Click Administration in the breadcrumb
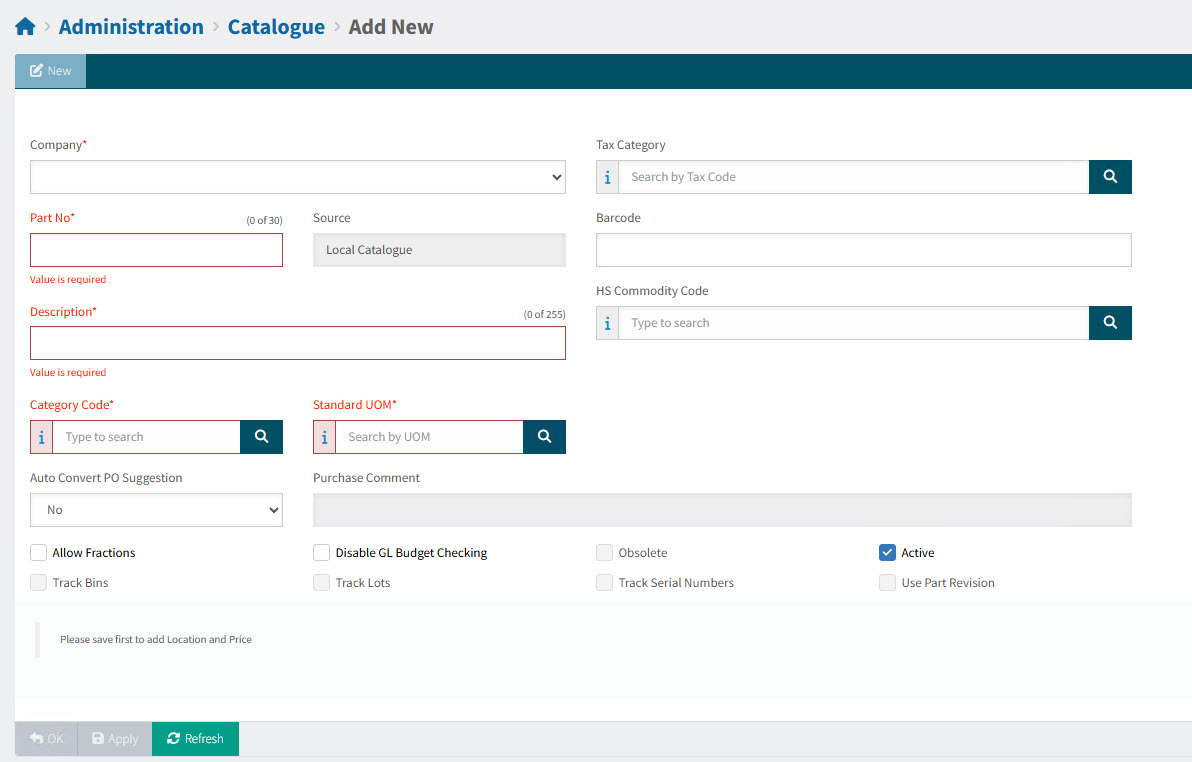1192x762 pixels. [x=131, y=26]
